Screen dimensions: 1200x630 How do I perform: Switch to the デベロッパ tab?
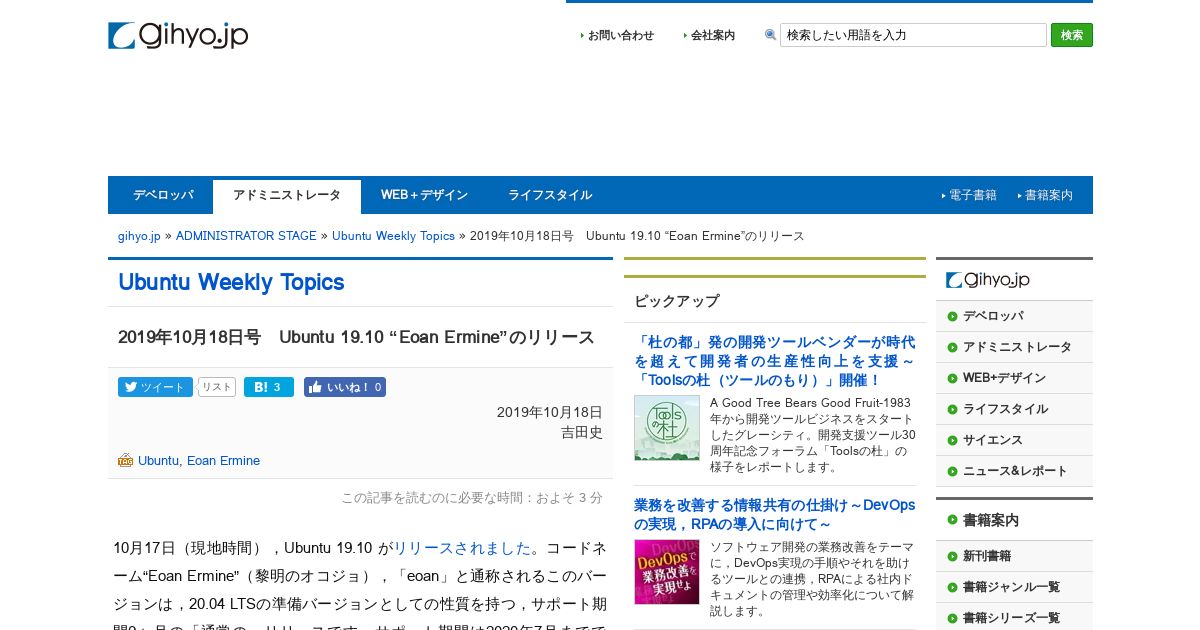pos(163,195)
